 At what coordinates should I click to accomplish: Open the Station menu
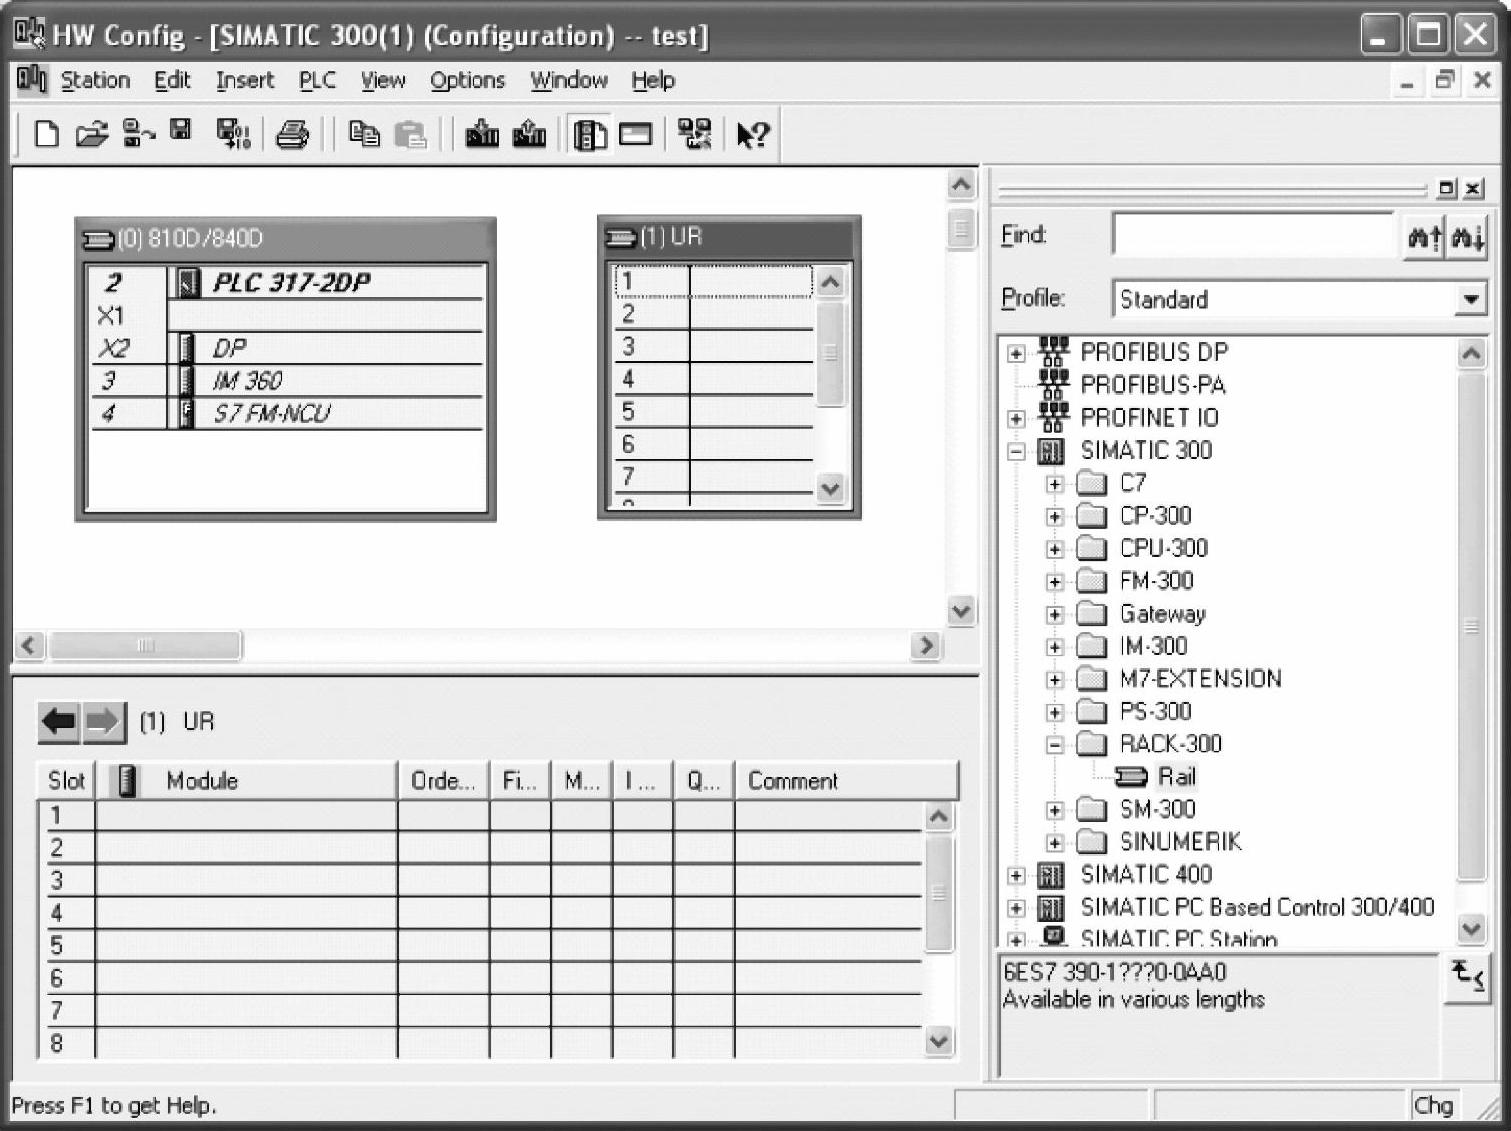95,80
